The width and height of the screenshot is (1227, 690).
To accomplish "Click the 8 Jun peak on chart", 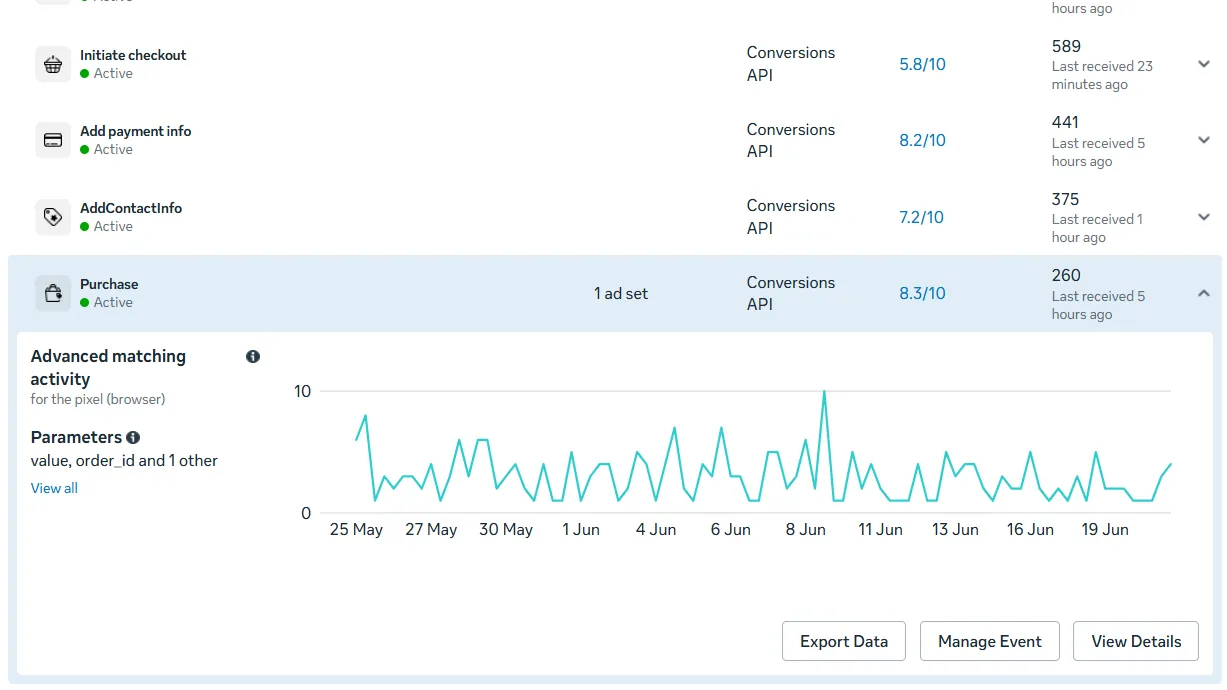I will pos(824,392).
